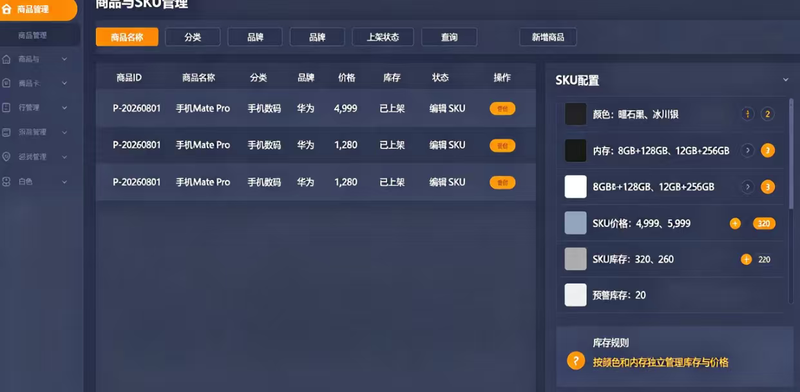The height and width of the screenshot is (392, 800).
Task: Click the arrow icon in 内存 row
Action: (x=747, y=150)
